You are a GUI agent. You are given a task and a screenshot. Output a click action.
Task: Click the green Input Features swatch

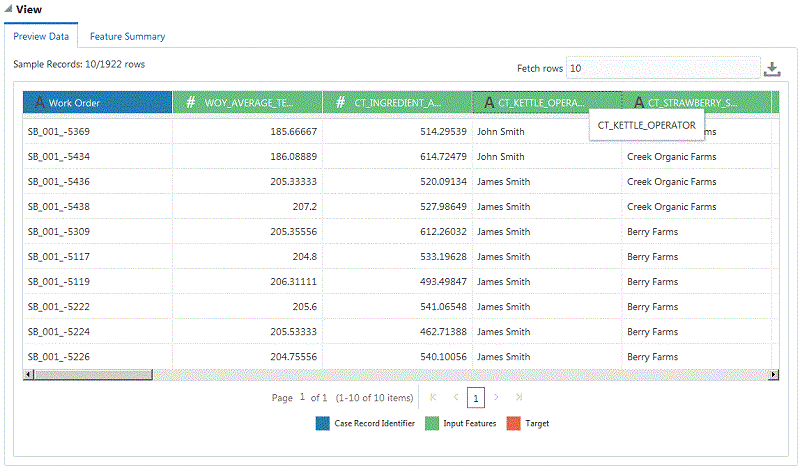432,424
